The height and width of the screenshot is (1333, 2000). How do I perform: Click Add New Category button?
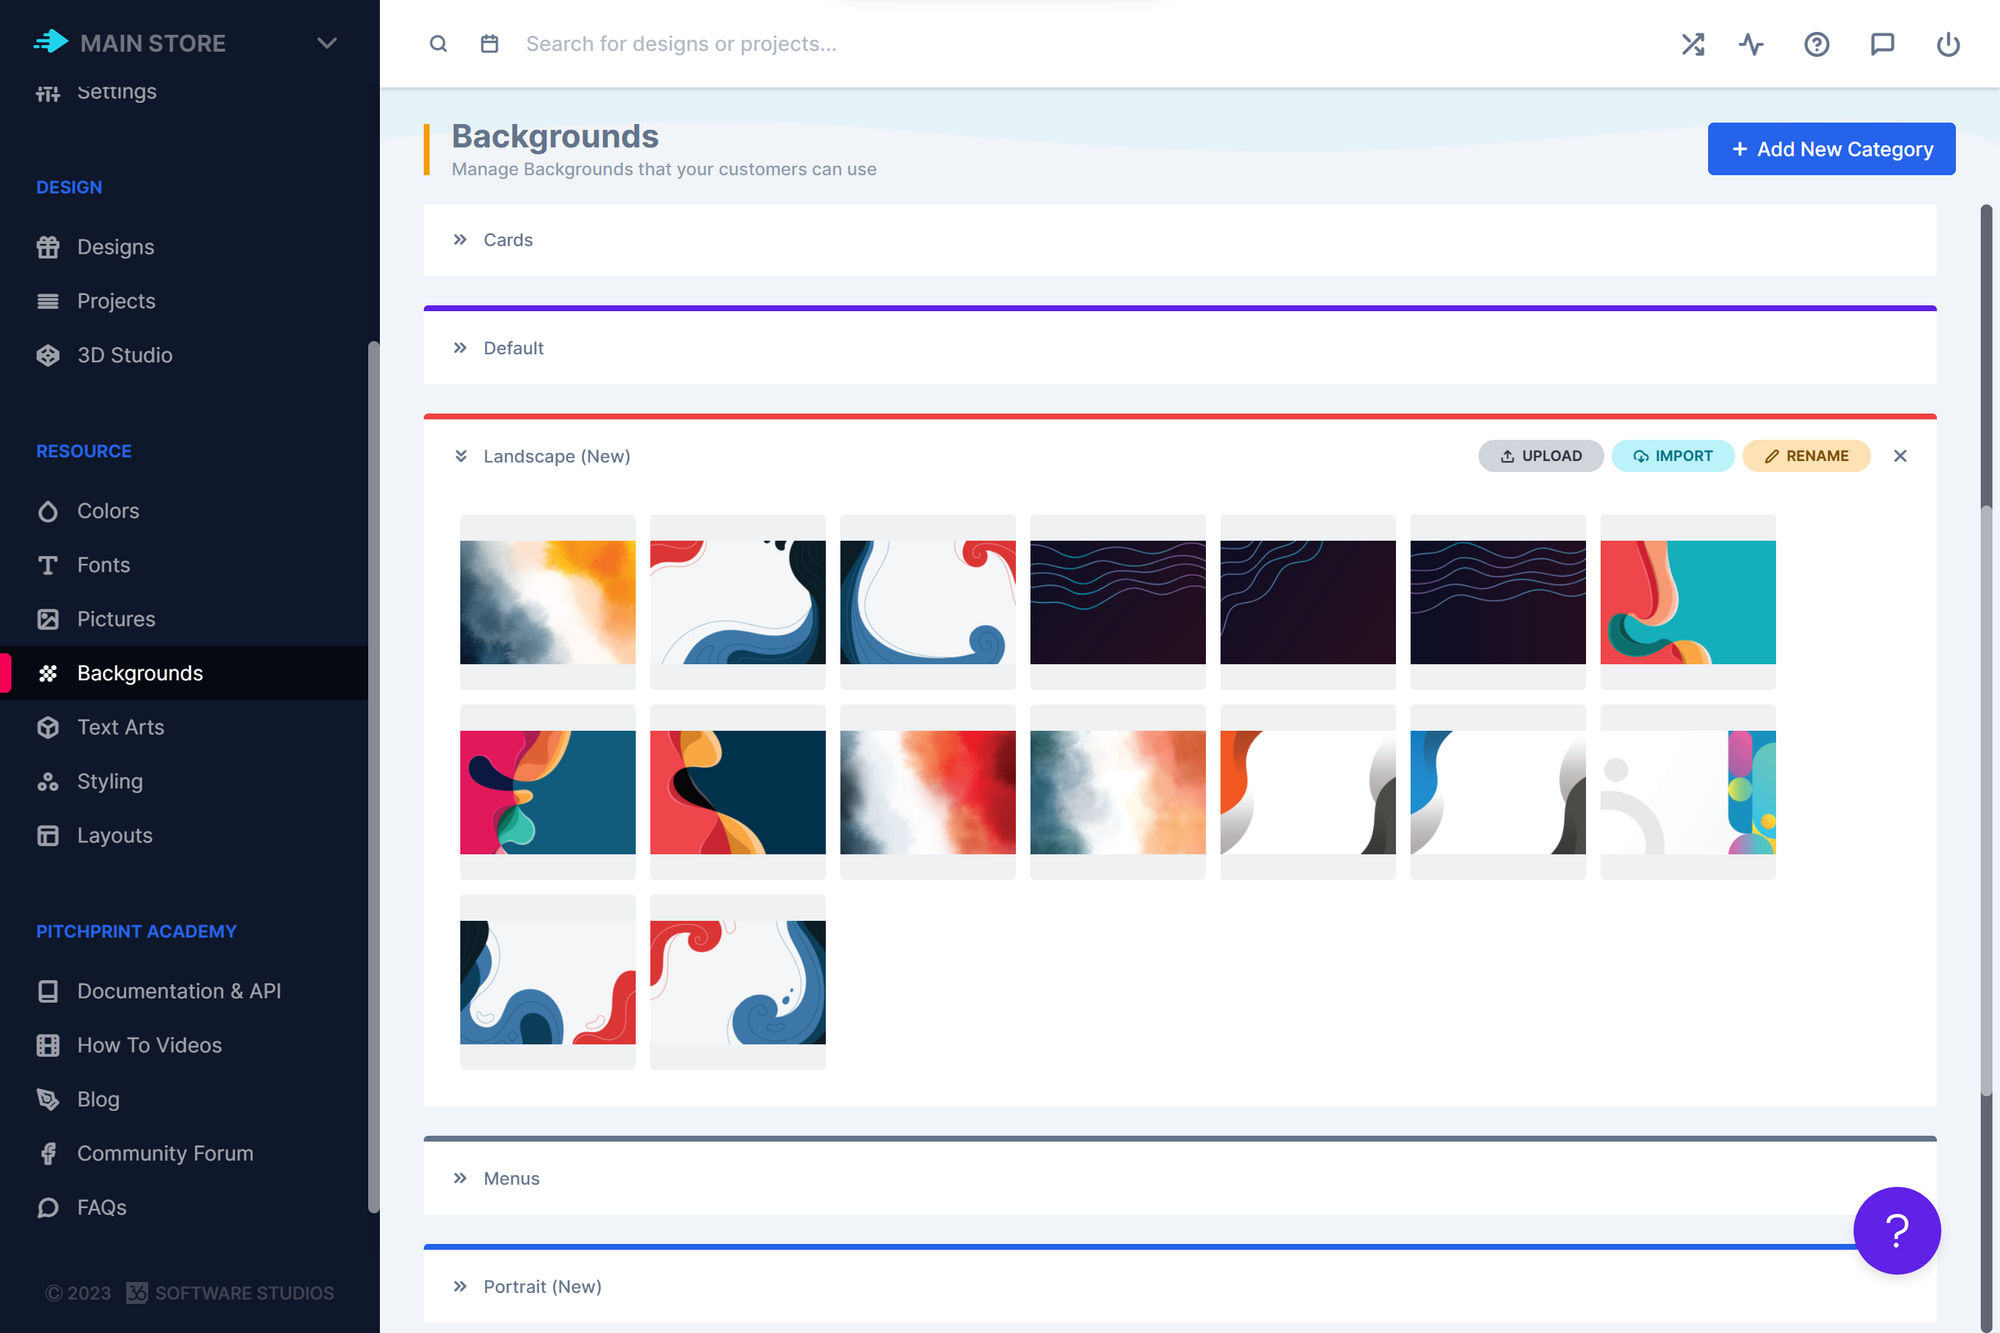pyautogui.click(x=1831, y=149)
